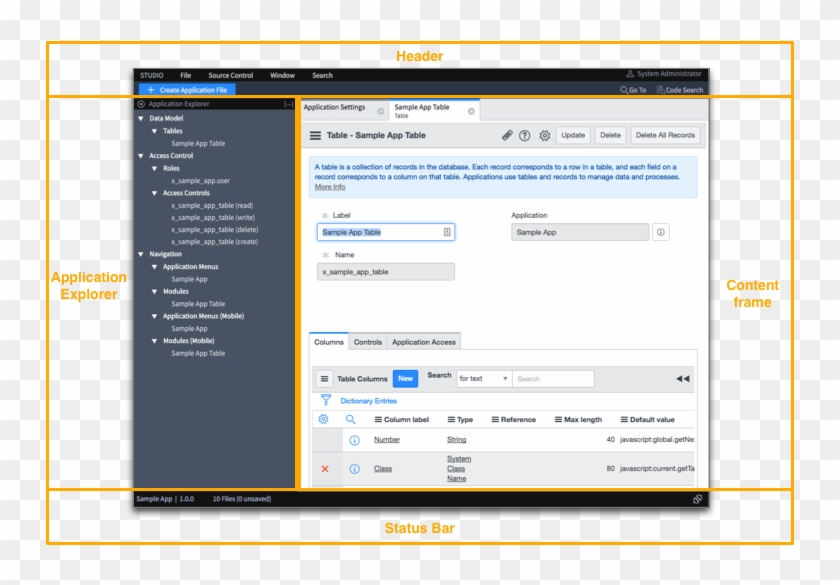Open Go To search in header

[x=633, y=90]
